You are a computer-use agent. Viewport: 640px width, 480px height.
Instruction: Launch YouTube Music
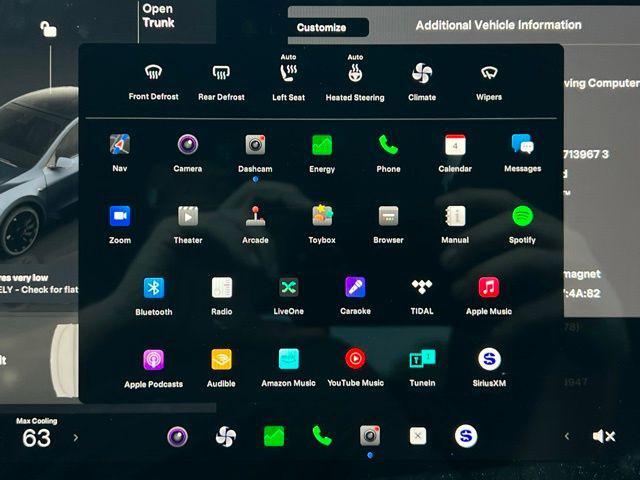tap(355, 359)
